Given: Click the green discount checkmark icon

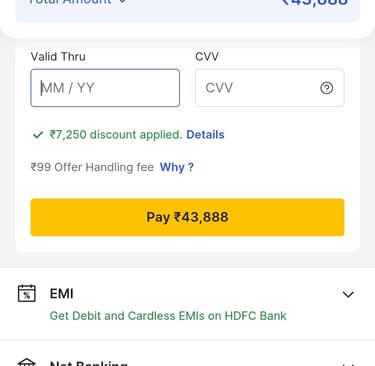Looking at the screenshot, I should [x=38, y=135].
